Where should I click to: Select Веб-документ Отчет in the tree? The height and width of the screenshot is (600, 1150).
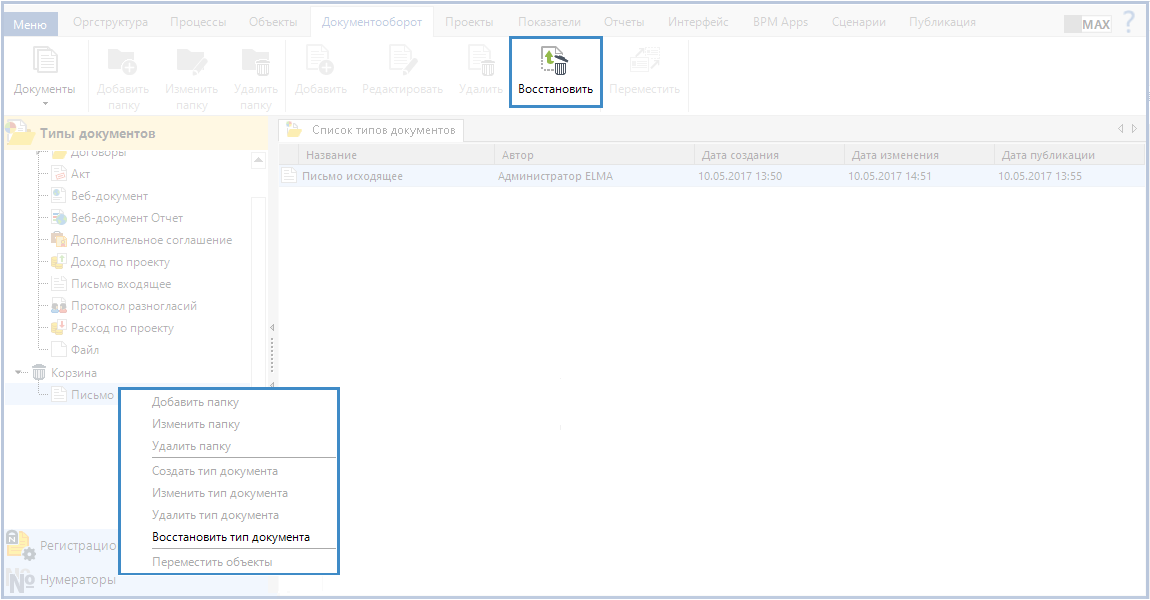tap(126, 218)
